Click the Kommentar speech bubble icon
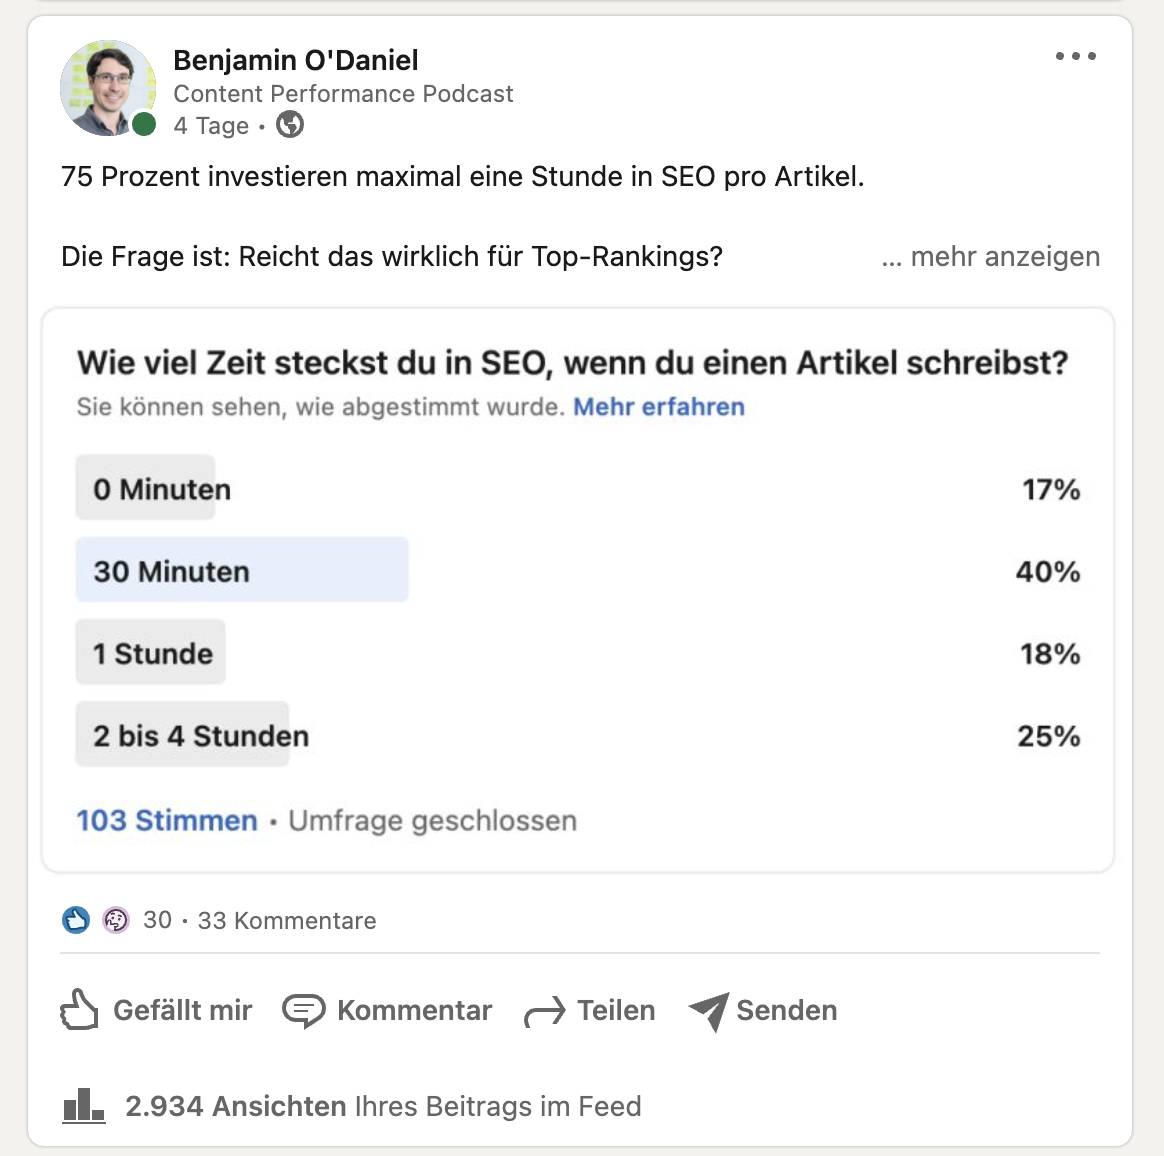The width and height of the screenshot is (1164, 1156). point(304,1010)
